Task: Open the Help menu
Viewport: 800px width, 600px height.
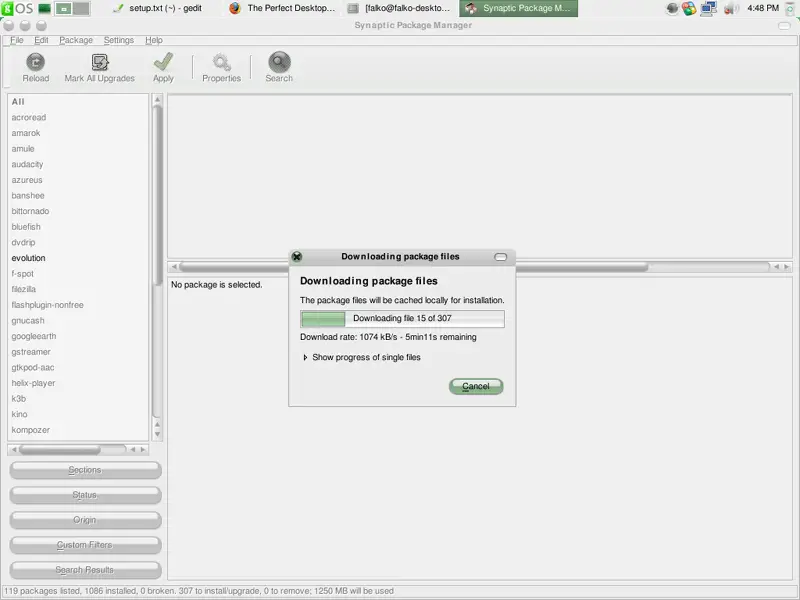Action: point(154,40)
